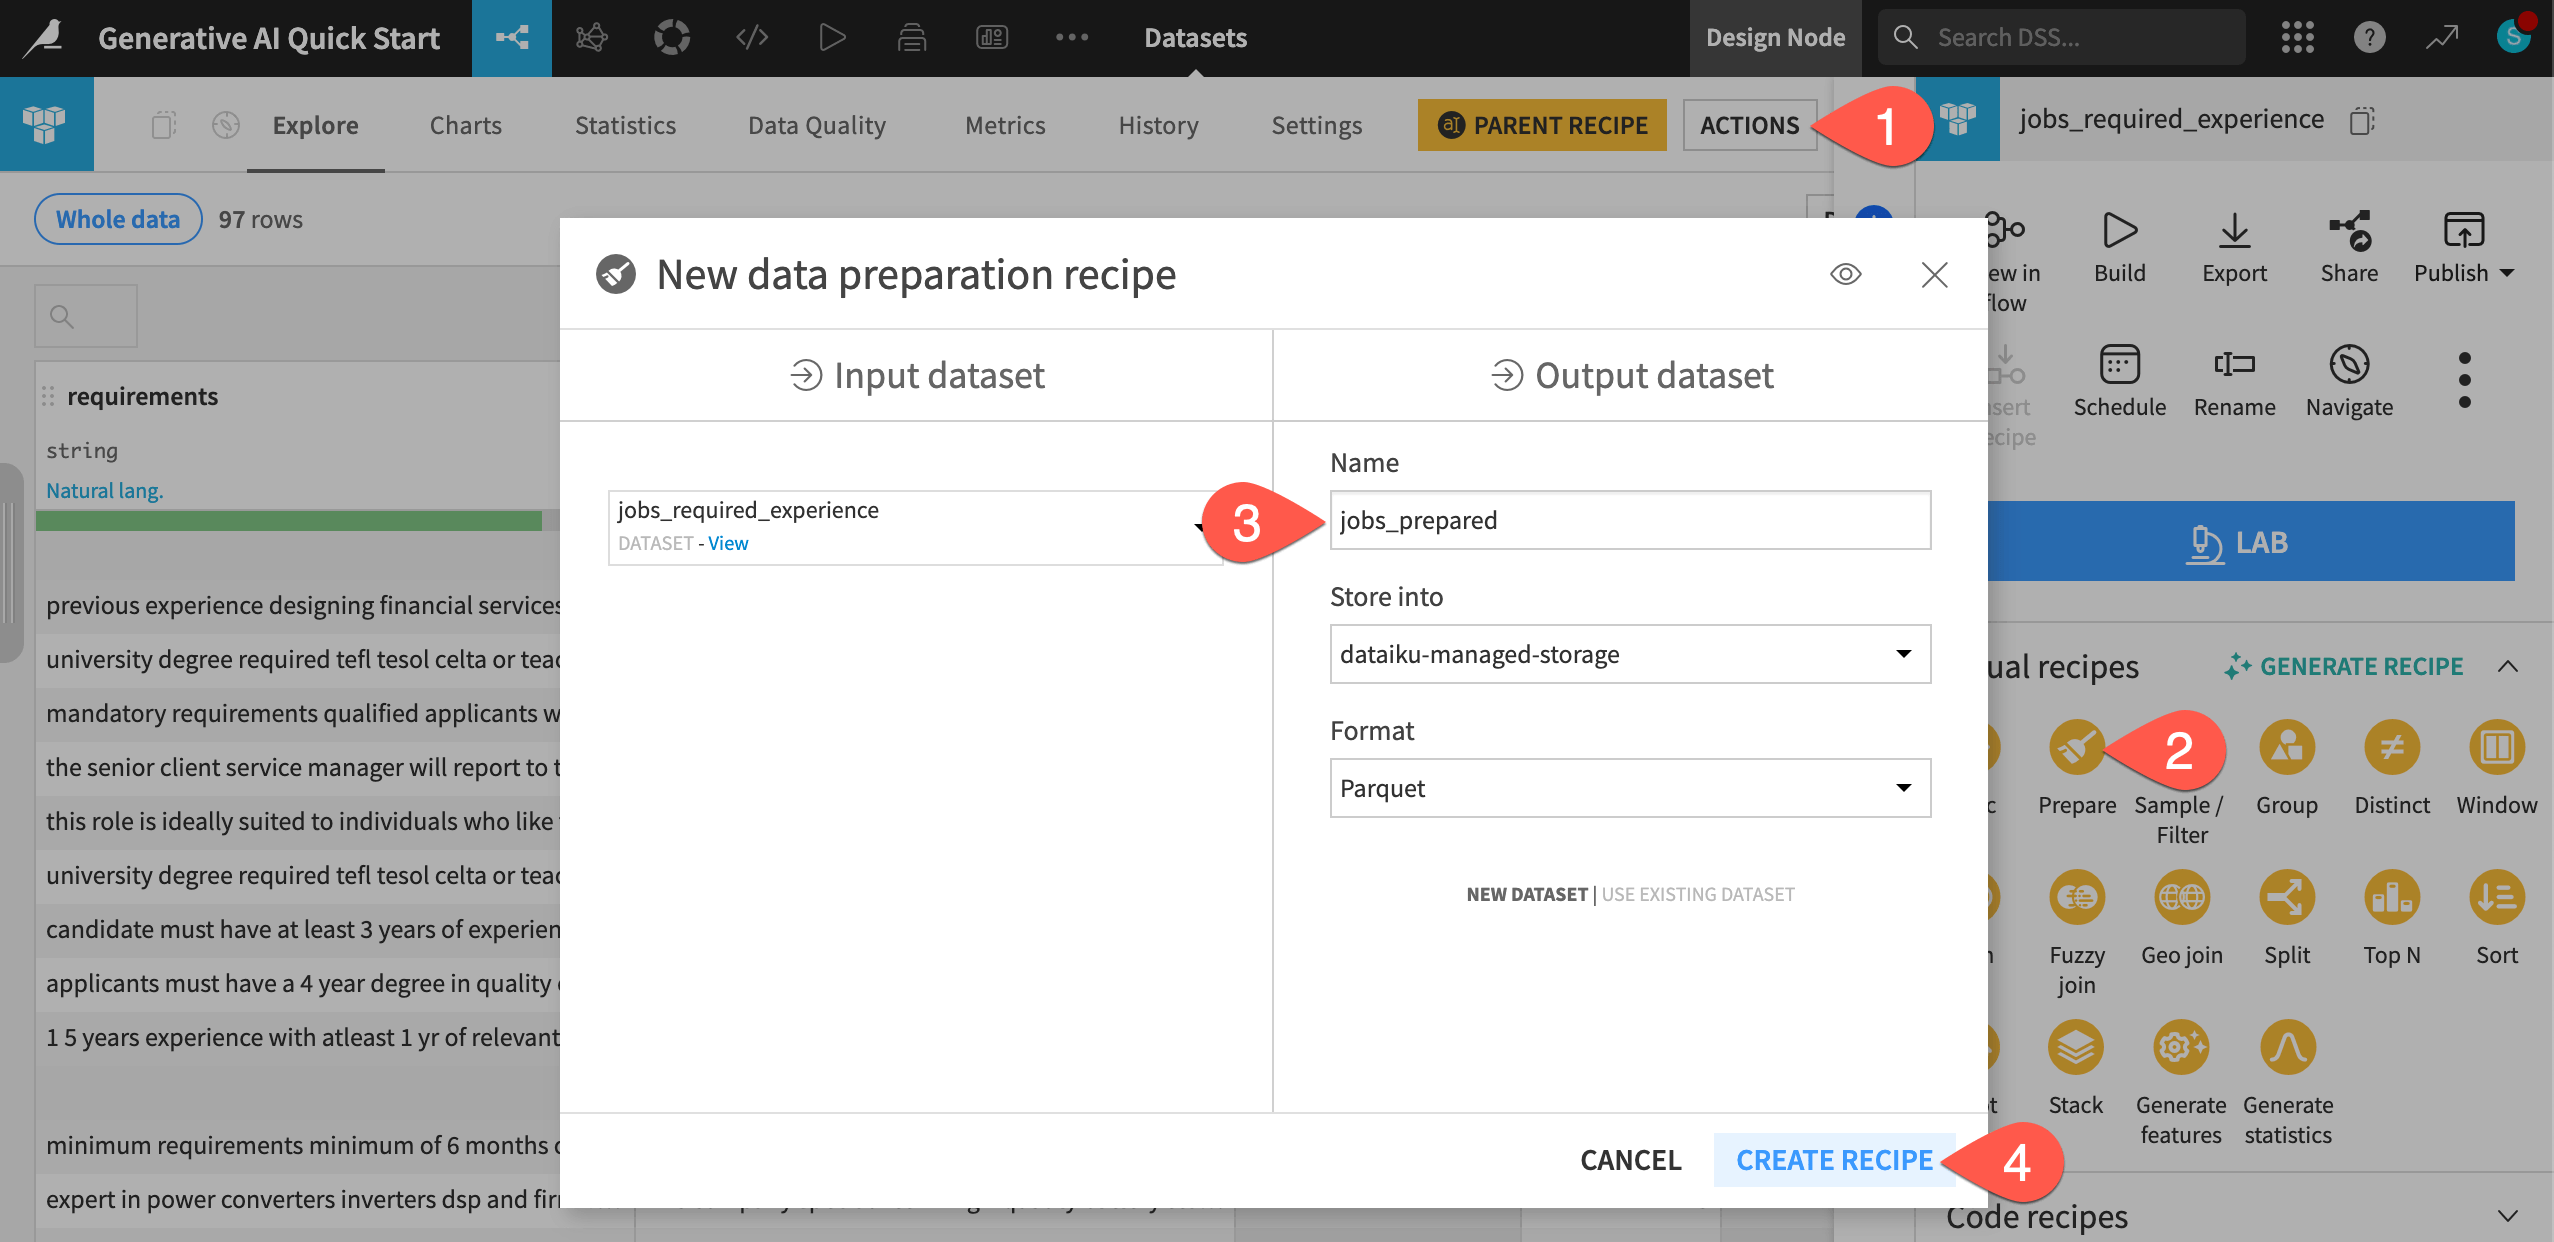The width and height of the screenshot is (2554, 1242).
Task: Switch to USE EXISTING DATASET option
Action: (x=1697, y=894)
